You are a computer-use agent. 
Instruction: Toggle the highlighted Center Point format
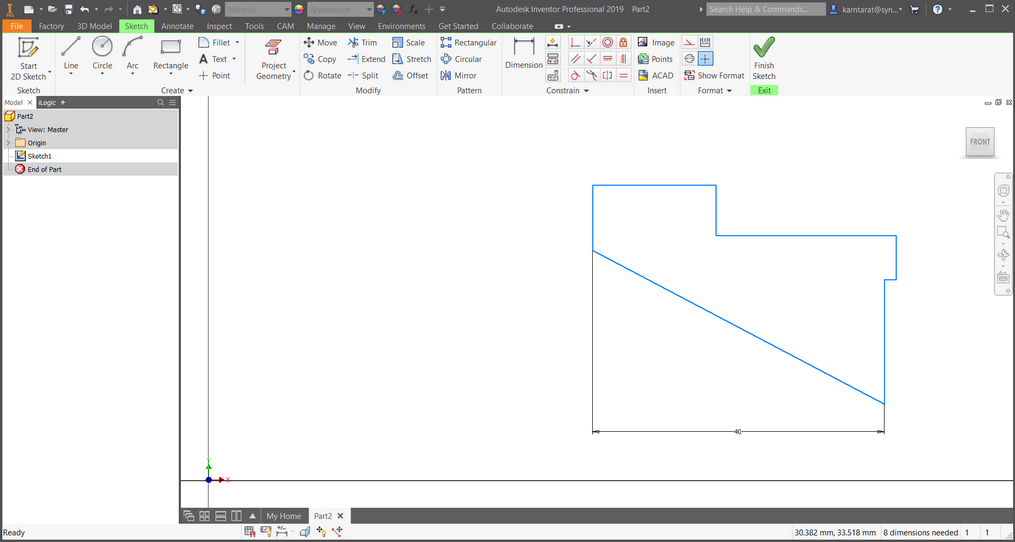pos(706,59)
